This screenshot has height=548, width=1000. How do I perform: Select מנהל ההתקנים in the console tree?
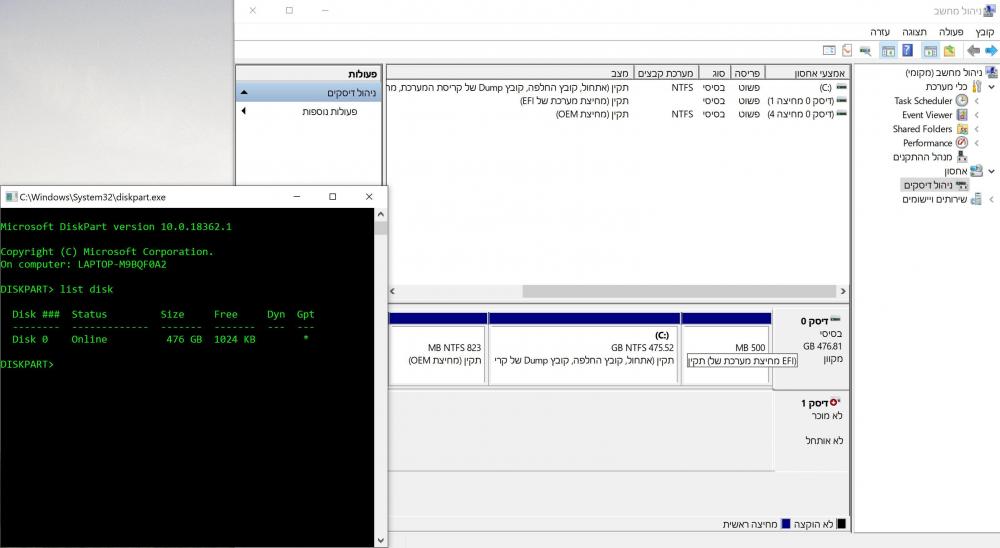point(922,157)
